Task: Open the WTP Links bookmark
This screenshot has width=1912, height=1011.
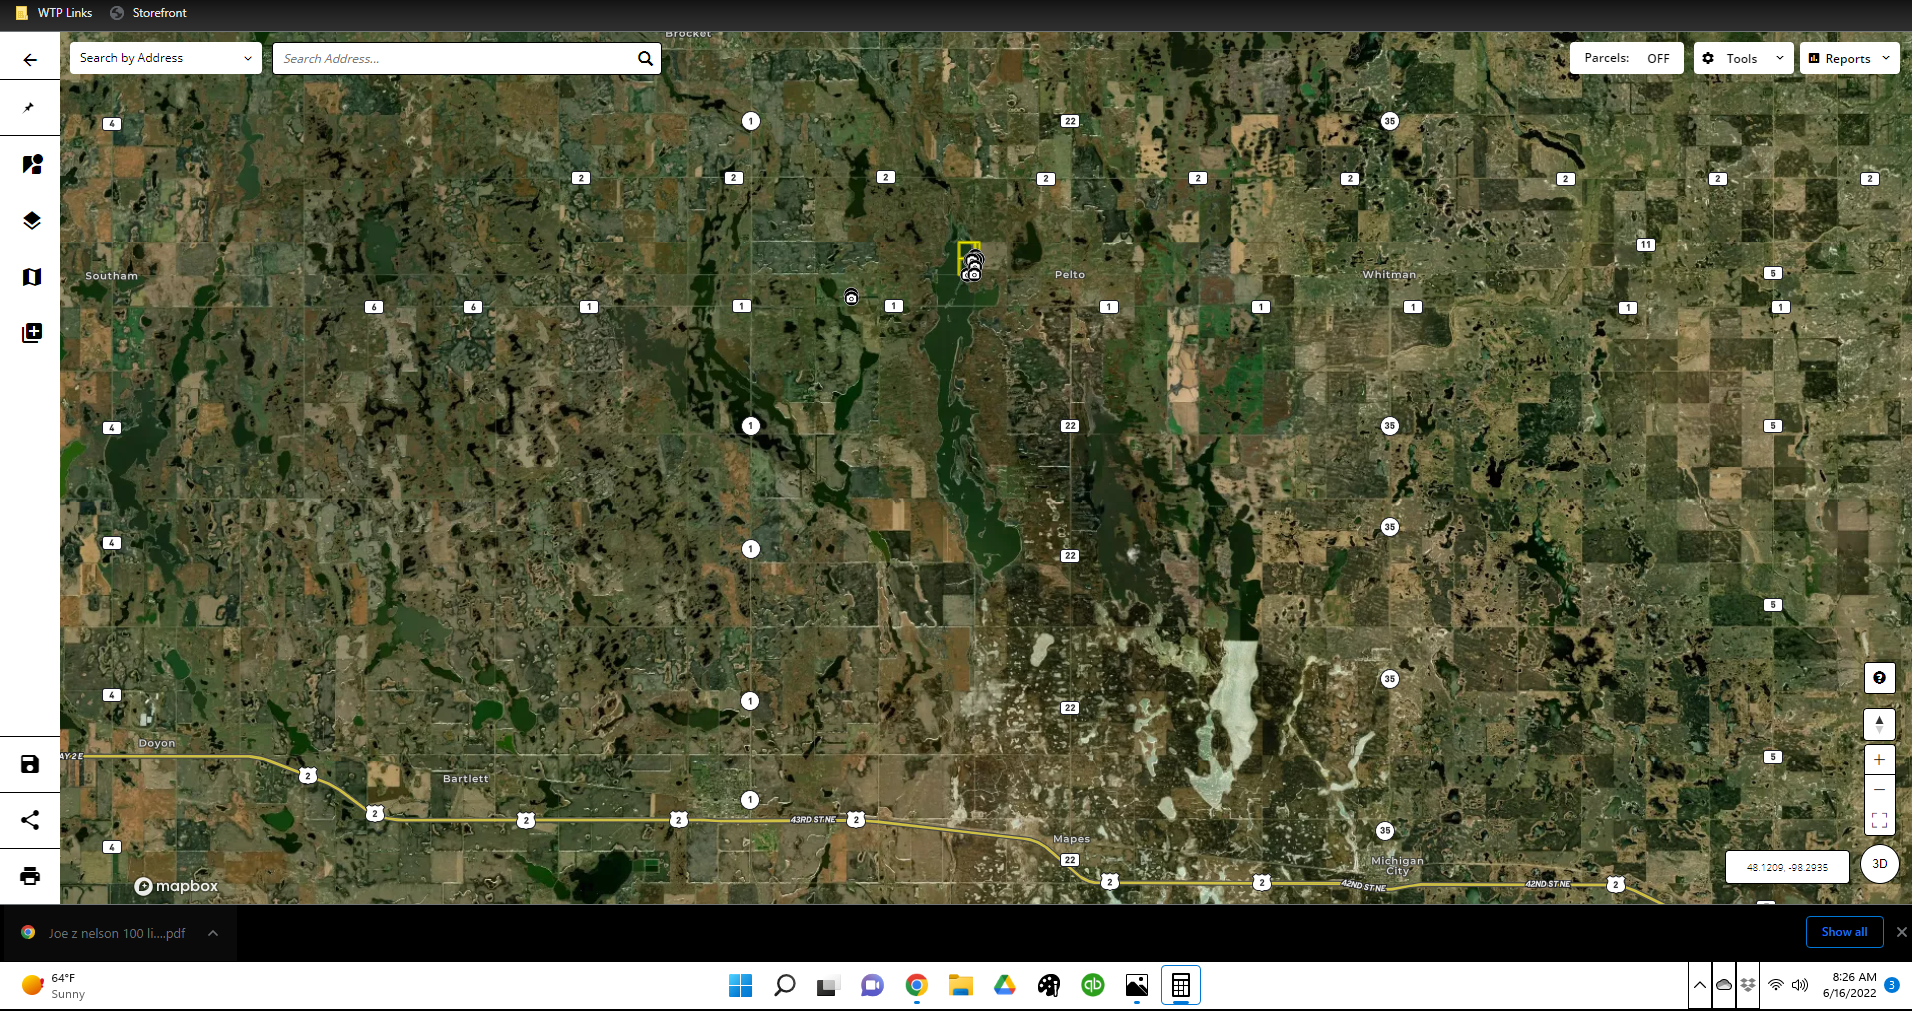Action: click(x=55, y=13)
